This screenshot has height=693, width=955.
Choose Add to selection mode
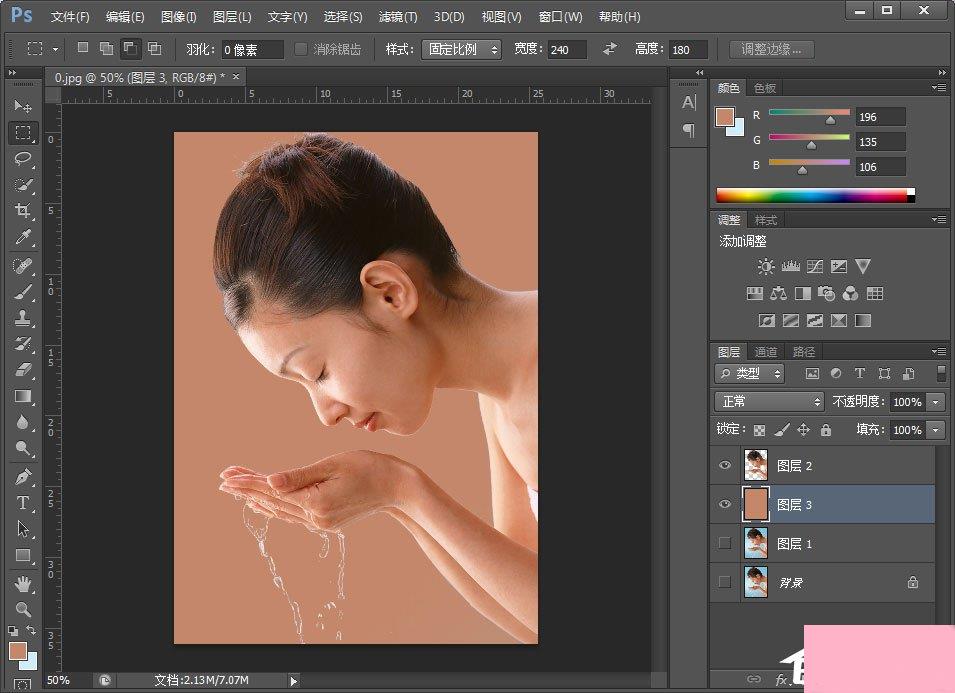(107, 49)
